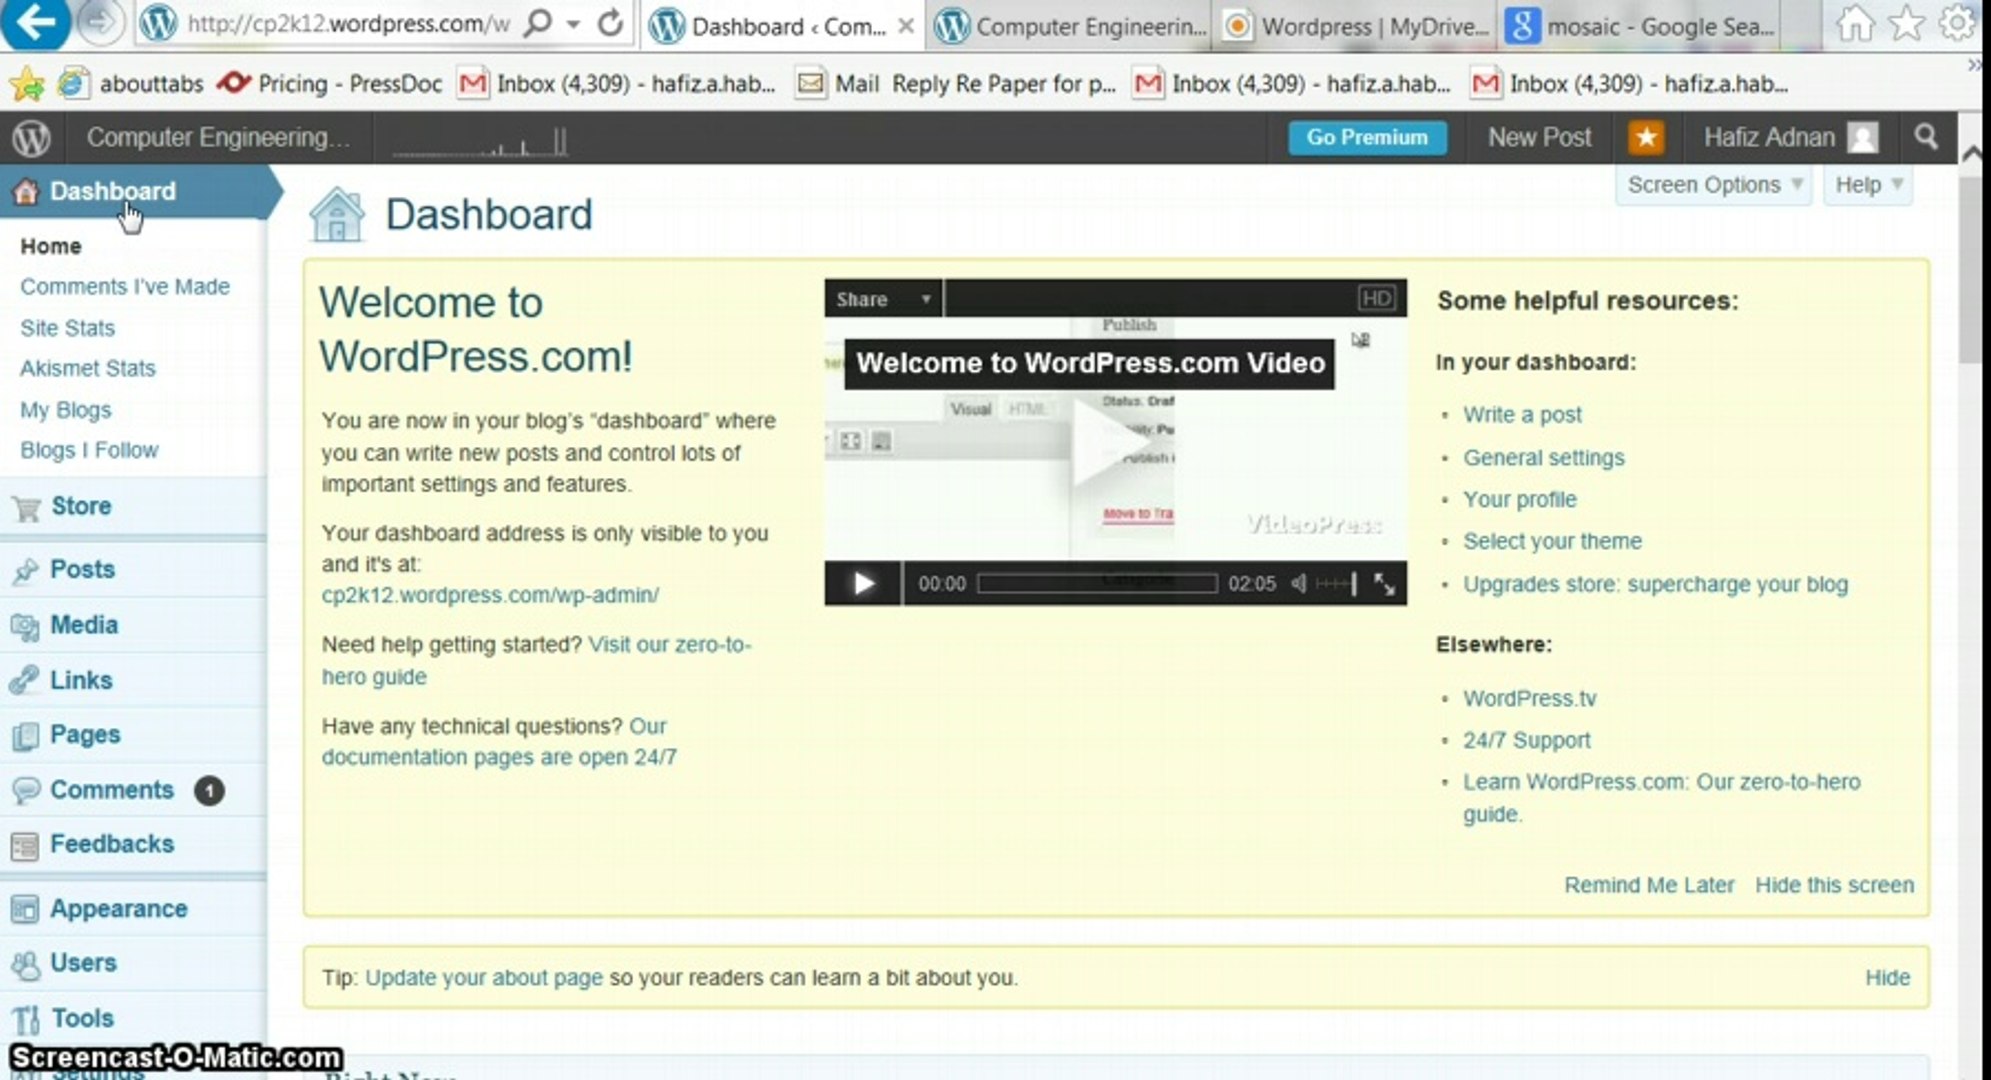Click the video progress seek bar
This screenshot has height=1080, width=1991.
(x=1097, y=583)
